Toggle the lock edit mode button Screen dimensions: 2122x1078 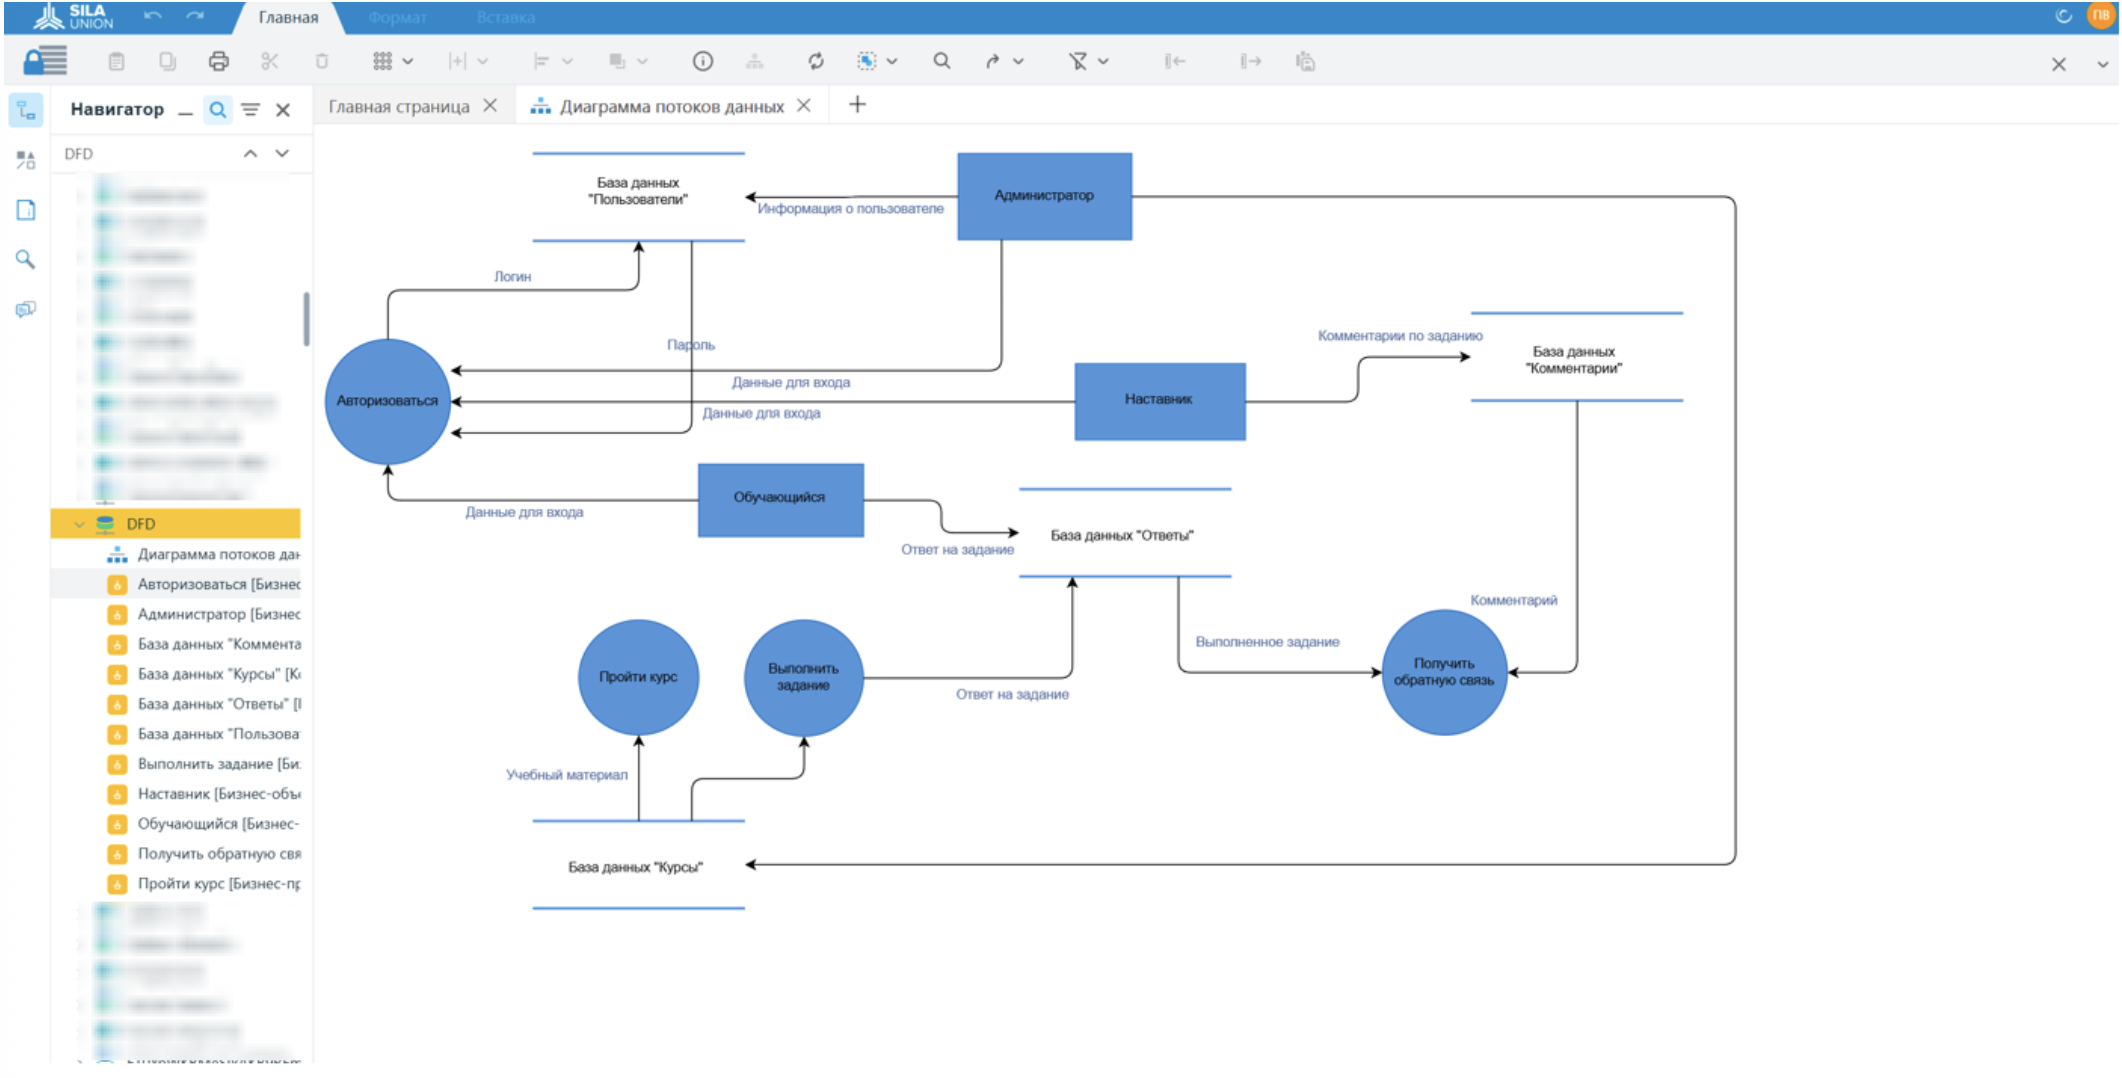pyautogui.click(x=46, y=62)
